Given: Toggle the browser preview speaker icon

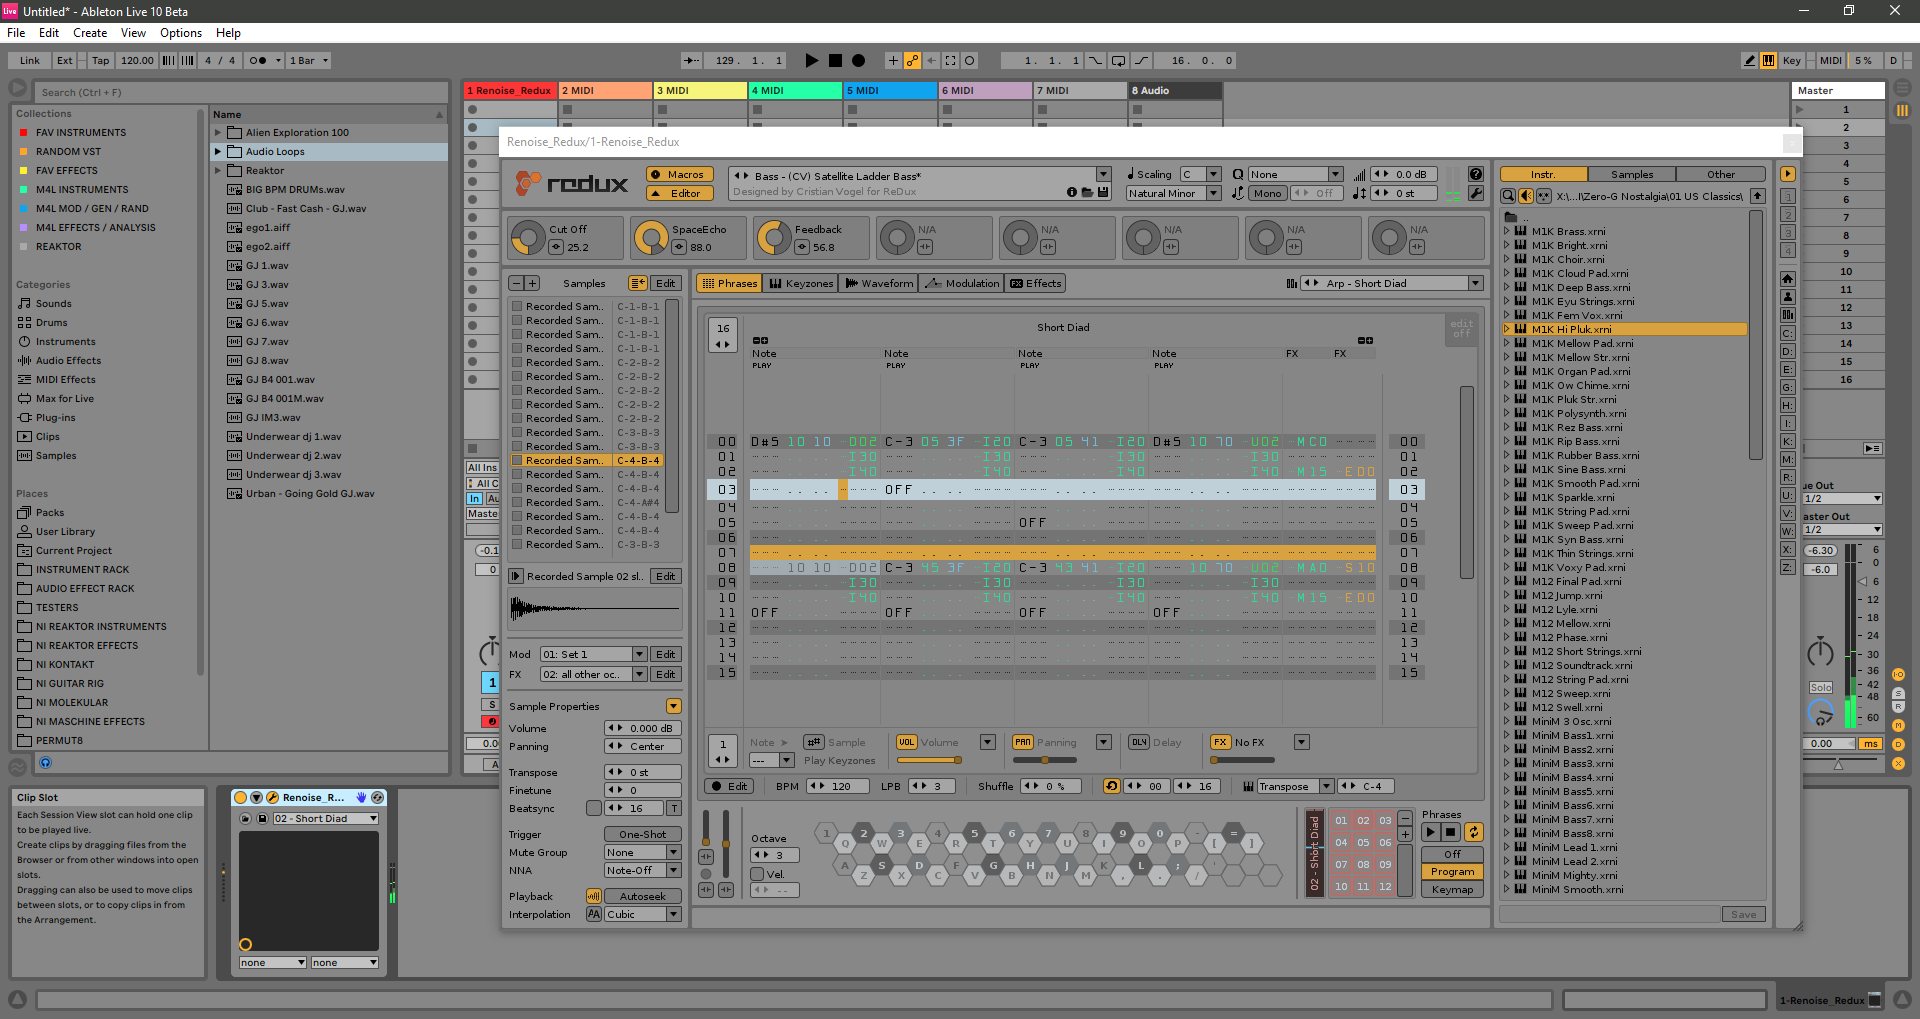Looking at the screenshot, I should click(x=1526, y=196).
